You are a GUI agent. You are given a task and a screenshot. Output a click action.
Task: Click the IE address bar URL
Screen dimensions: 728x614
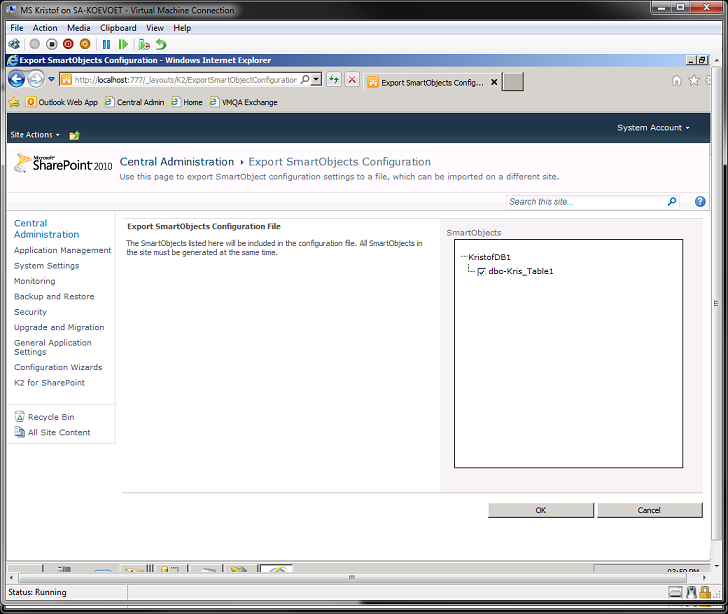[x=186, y=79]
